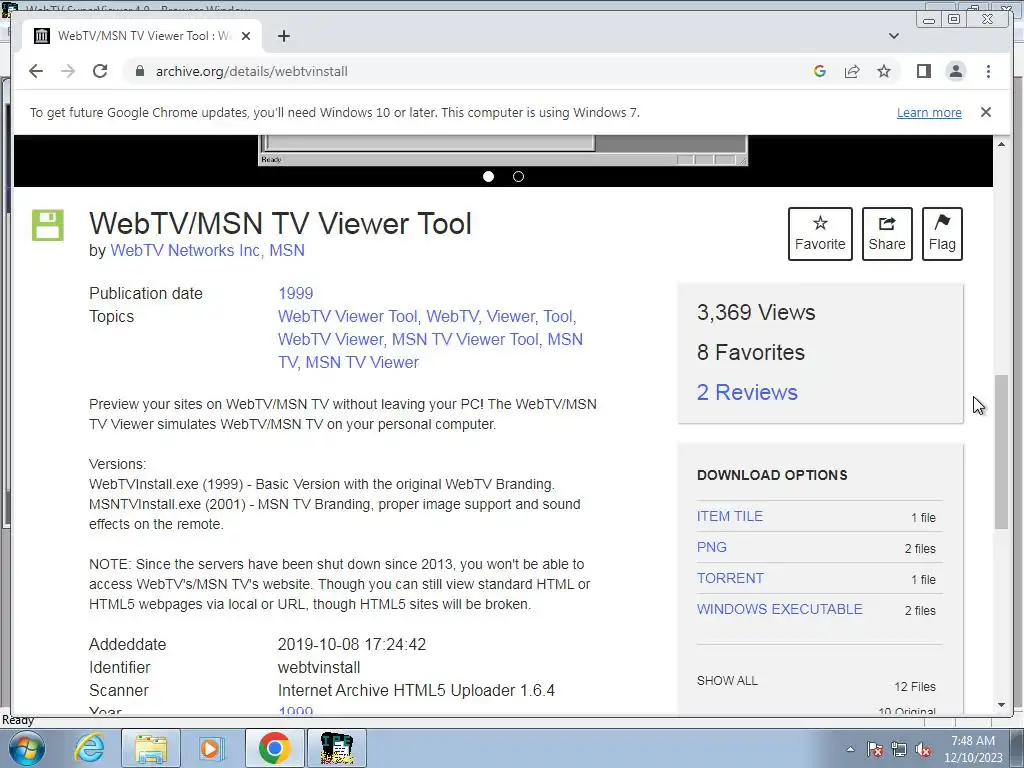The width and height of the screenshot is (1024, 768).
Task: Show all 12 files
Action: coord(727,680)
